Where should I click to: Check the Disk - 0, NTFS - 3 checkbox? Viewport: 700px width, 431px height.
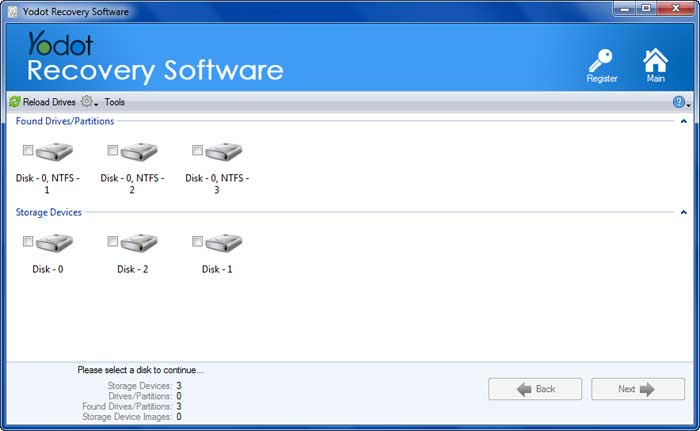[x=197, y=150]
